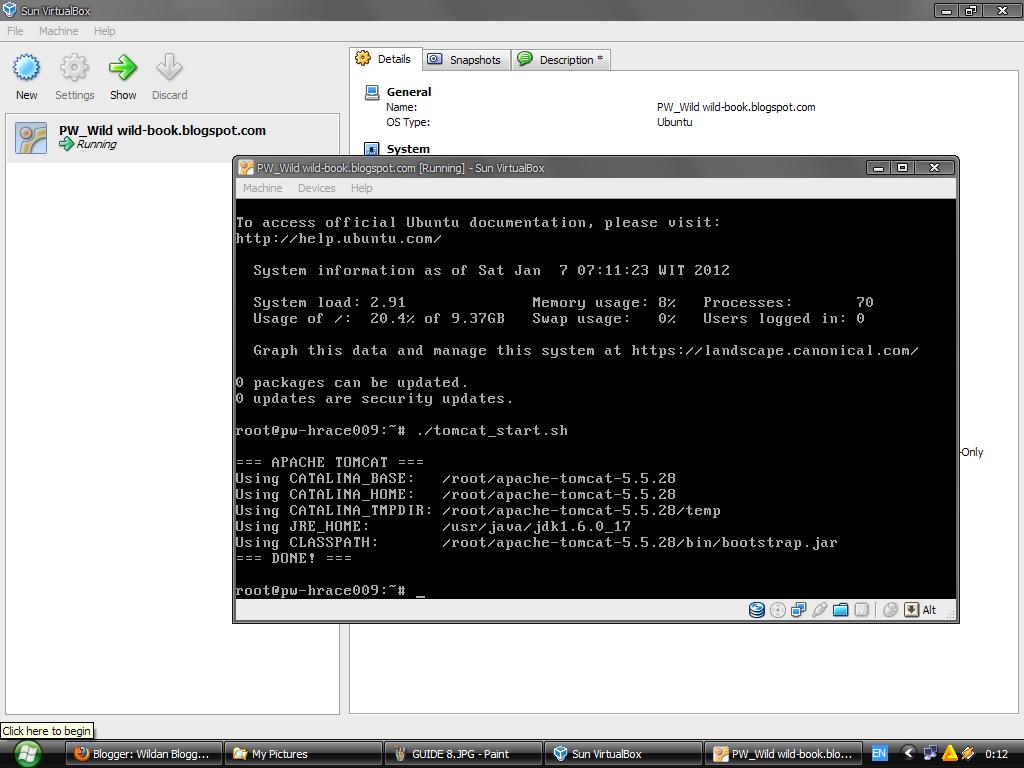Click the tomcat_start.sh command line
This screenshot has width=1024, height=768.
click(x=402, y=430)
